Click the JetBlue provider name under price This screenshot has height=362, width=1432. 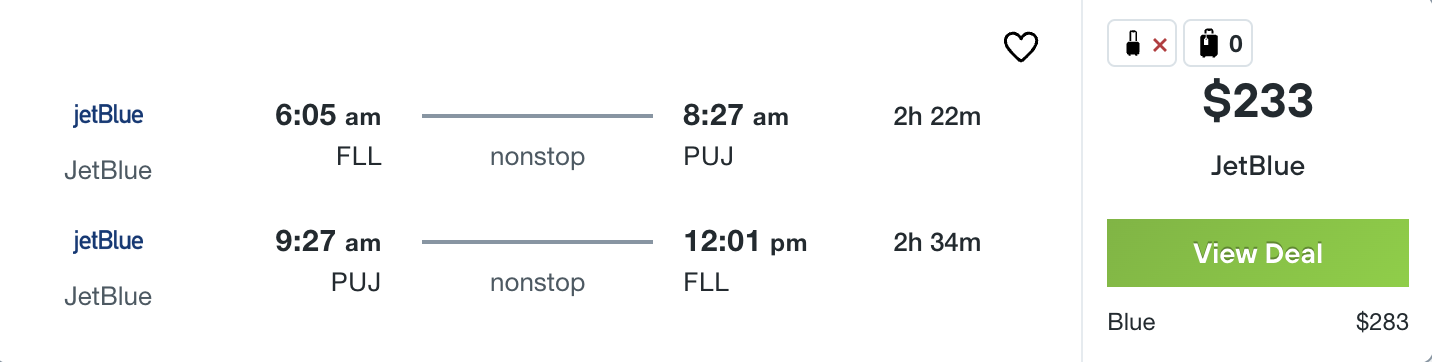(1258, 166)
